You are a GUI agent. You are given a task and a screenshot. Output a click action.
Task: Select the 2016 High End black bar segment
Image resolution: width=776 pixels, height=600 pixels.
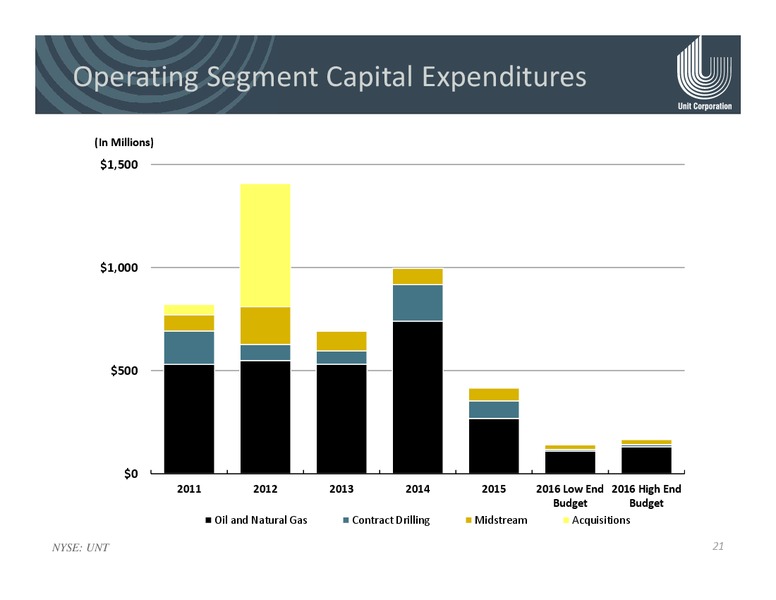[646, 461]
